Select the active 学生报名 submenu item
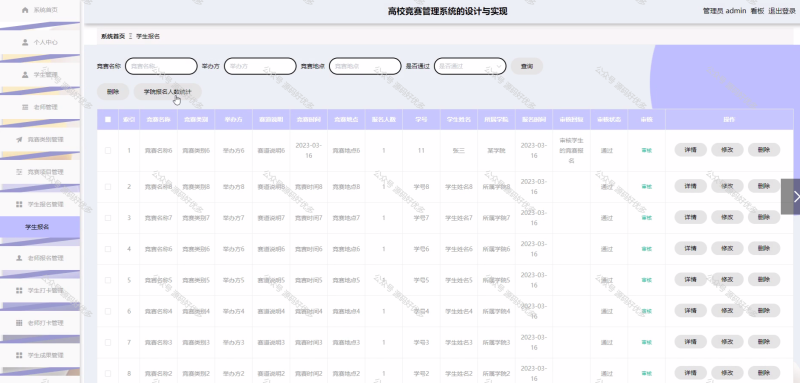The height and width of the screenshot is (383, 800). click(x=40, y=227)
